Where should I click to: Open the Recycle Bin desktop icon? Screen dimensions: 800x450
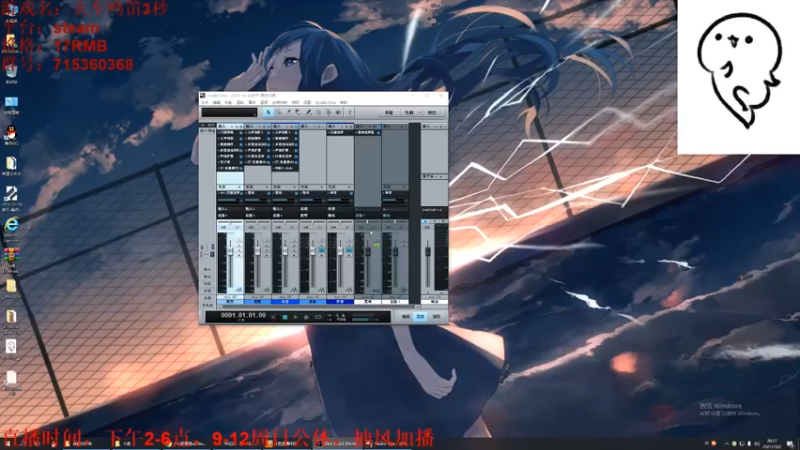tap(11, 73)
